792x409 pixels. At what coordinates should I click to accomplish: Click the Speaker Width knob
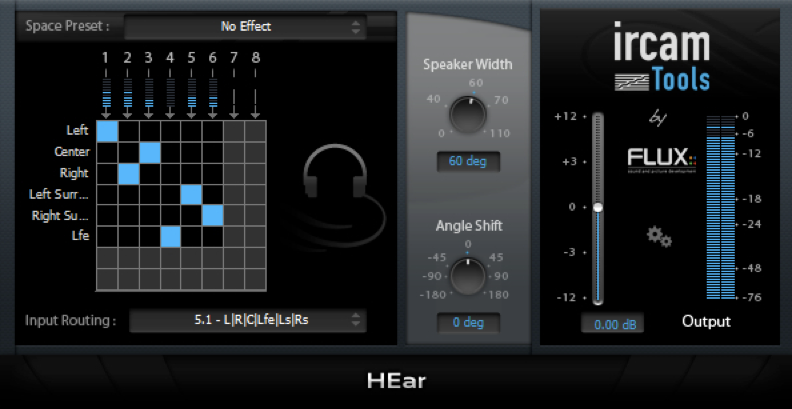point(467,115)
